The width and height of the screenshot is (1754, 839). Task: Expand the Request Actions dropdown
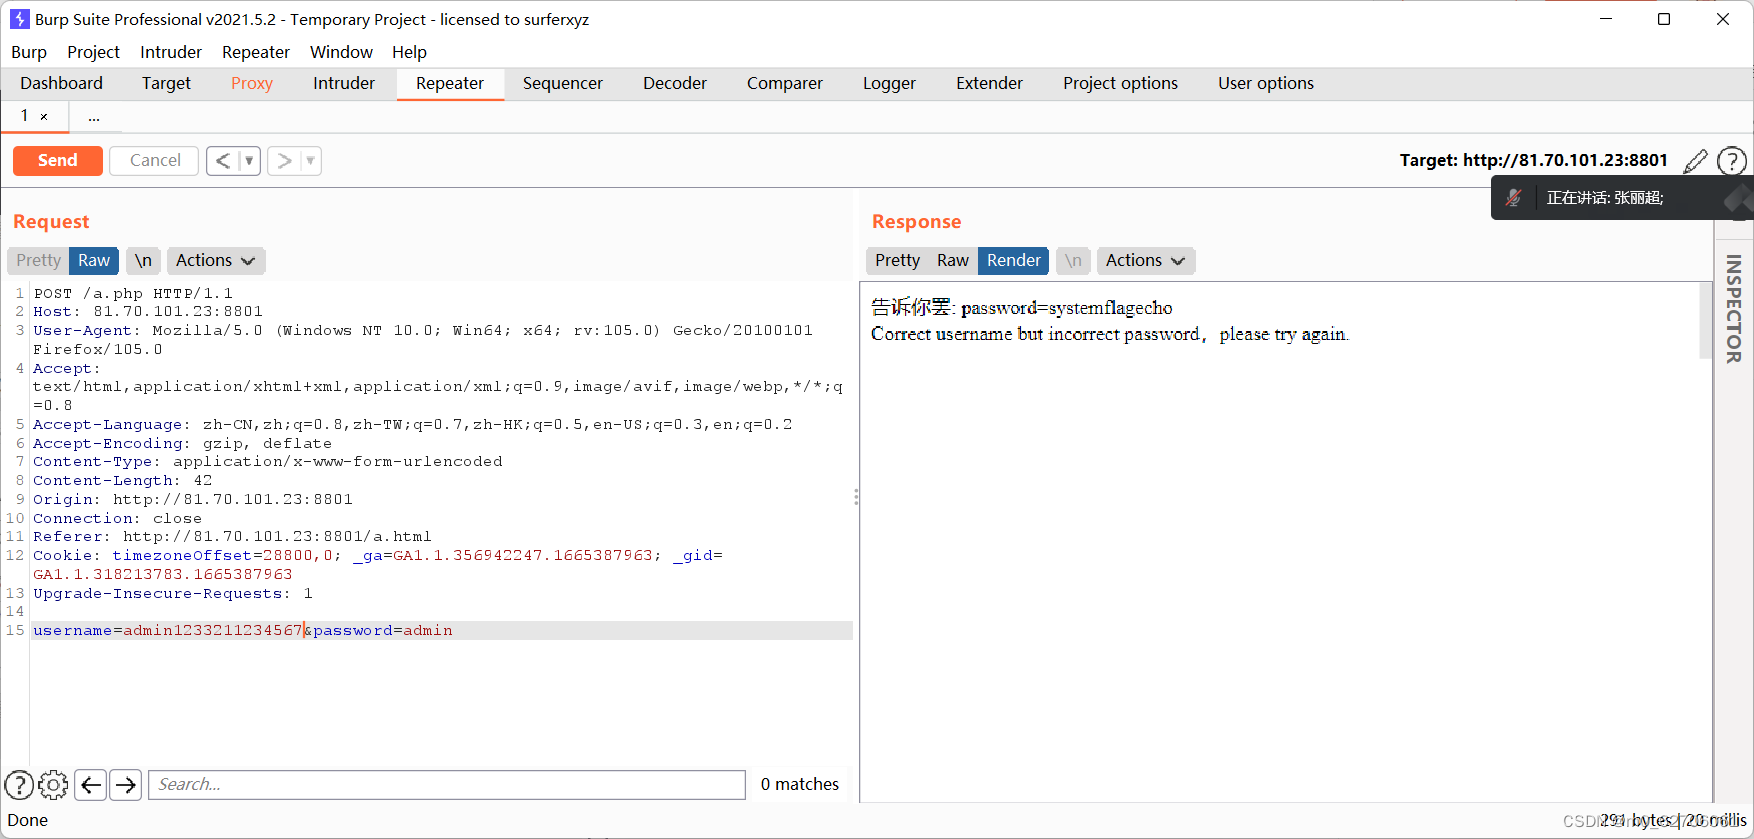coord(216,261)
